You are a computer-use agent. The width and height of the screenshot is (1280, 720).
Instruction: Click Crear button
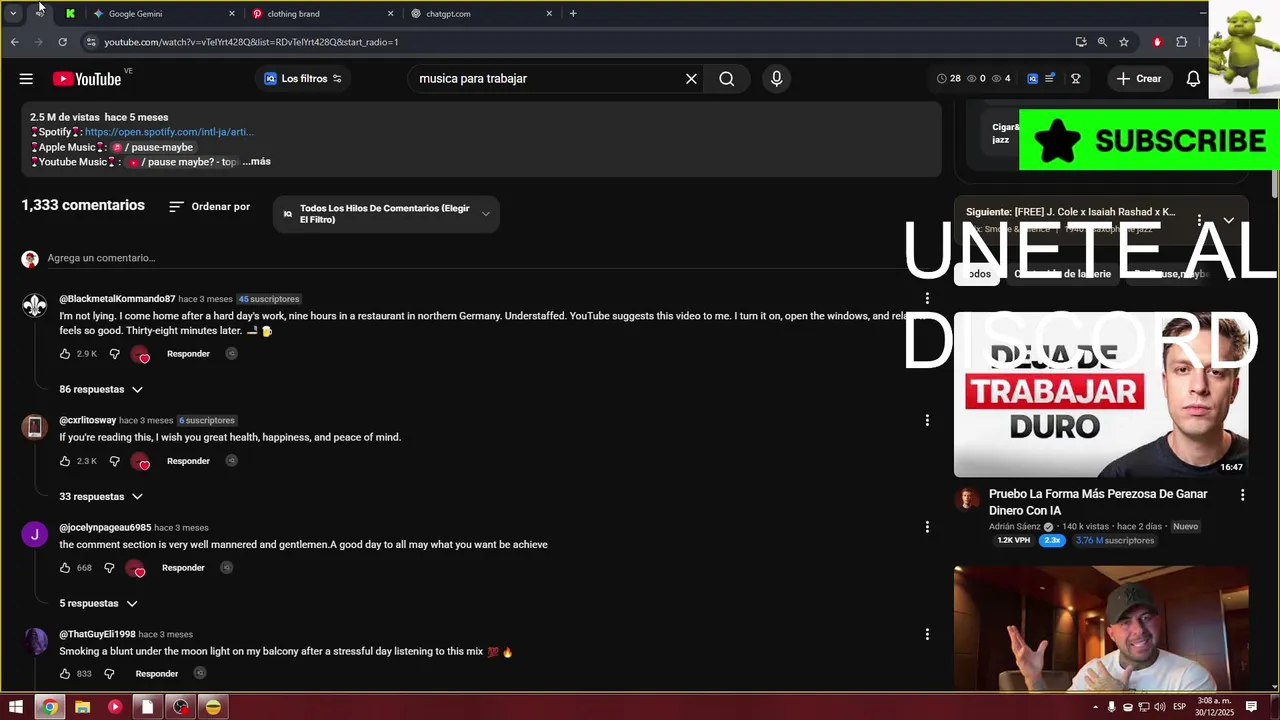pos(1139,79)
